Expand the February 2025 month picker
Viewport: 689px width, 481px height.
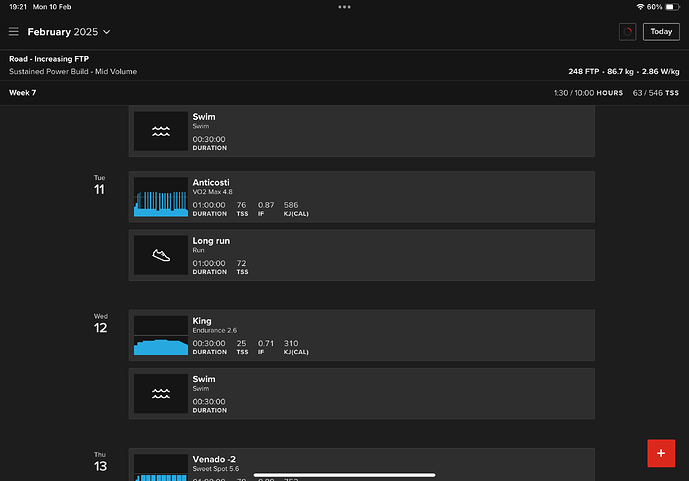[69, 32]
